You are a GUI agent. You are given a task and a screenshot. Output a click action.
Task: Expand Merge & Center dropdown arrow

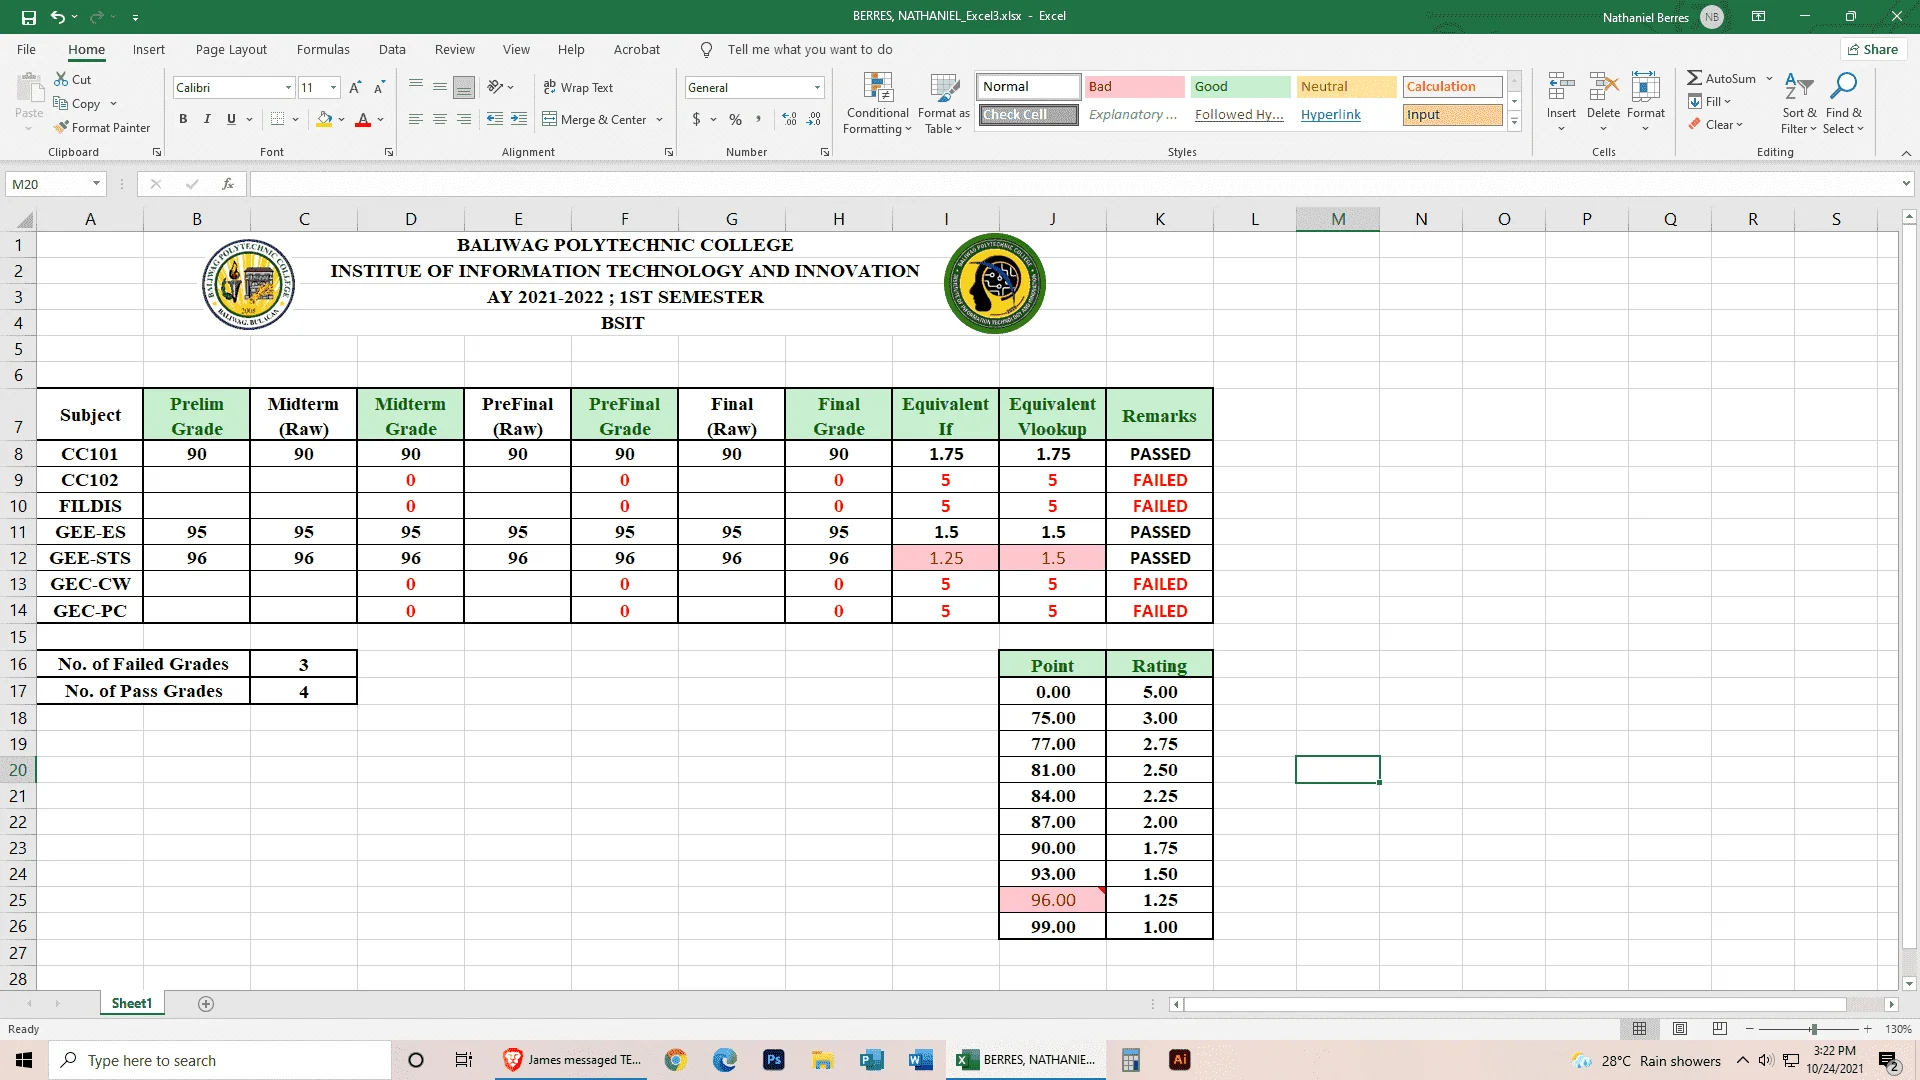[659, 119]
